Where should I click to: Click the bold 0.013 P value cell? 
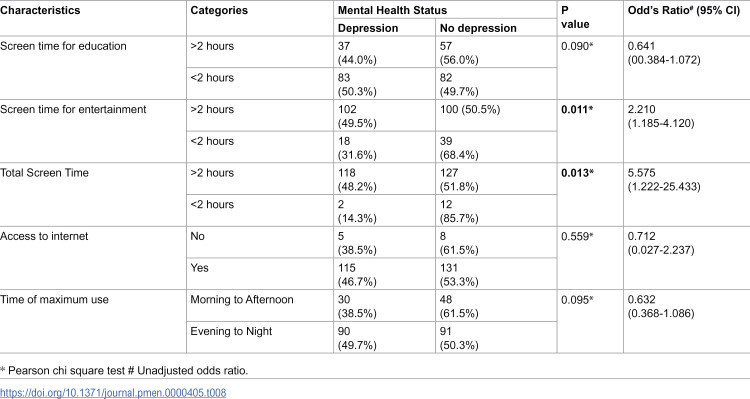577,173
